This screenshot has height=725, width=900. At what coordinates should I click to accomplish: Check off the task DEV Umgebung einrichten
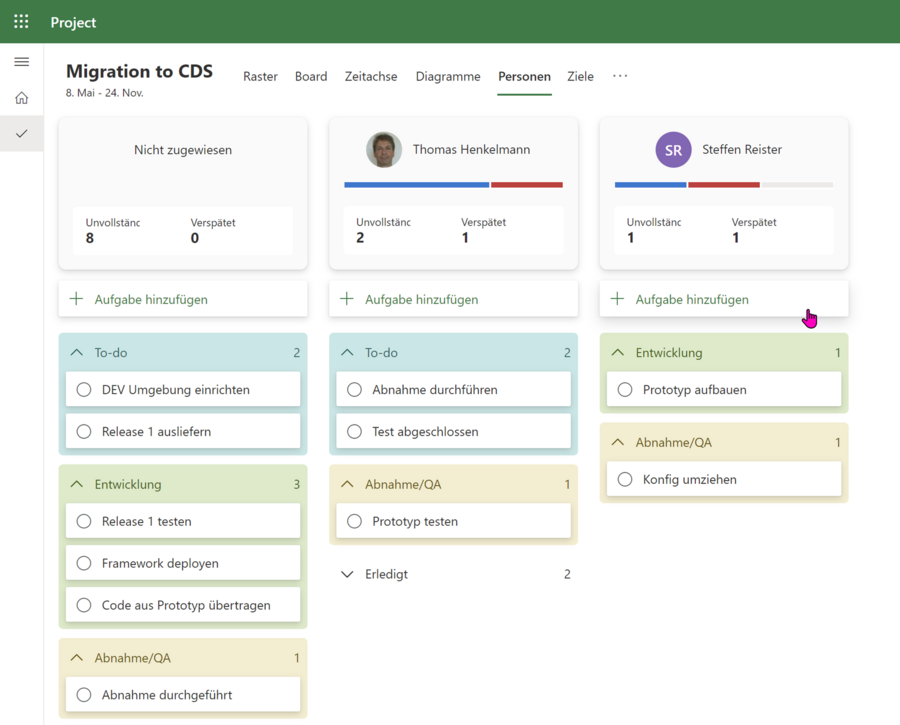point(84,390)
